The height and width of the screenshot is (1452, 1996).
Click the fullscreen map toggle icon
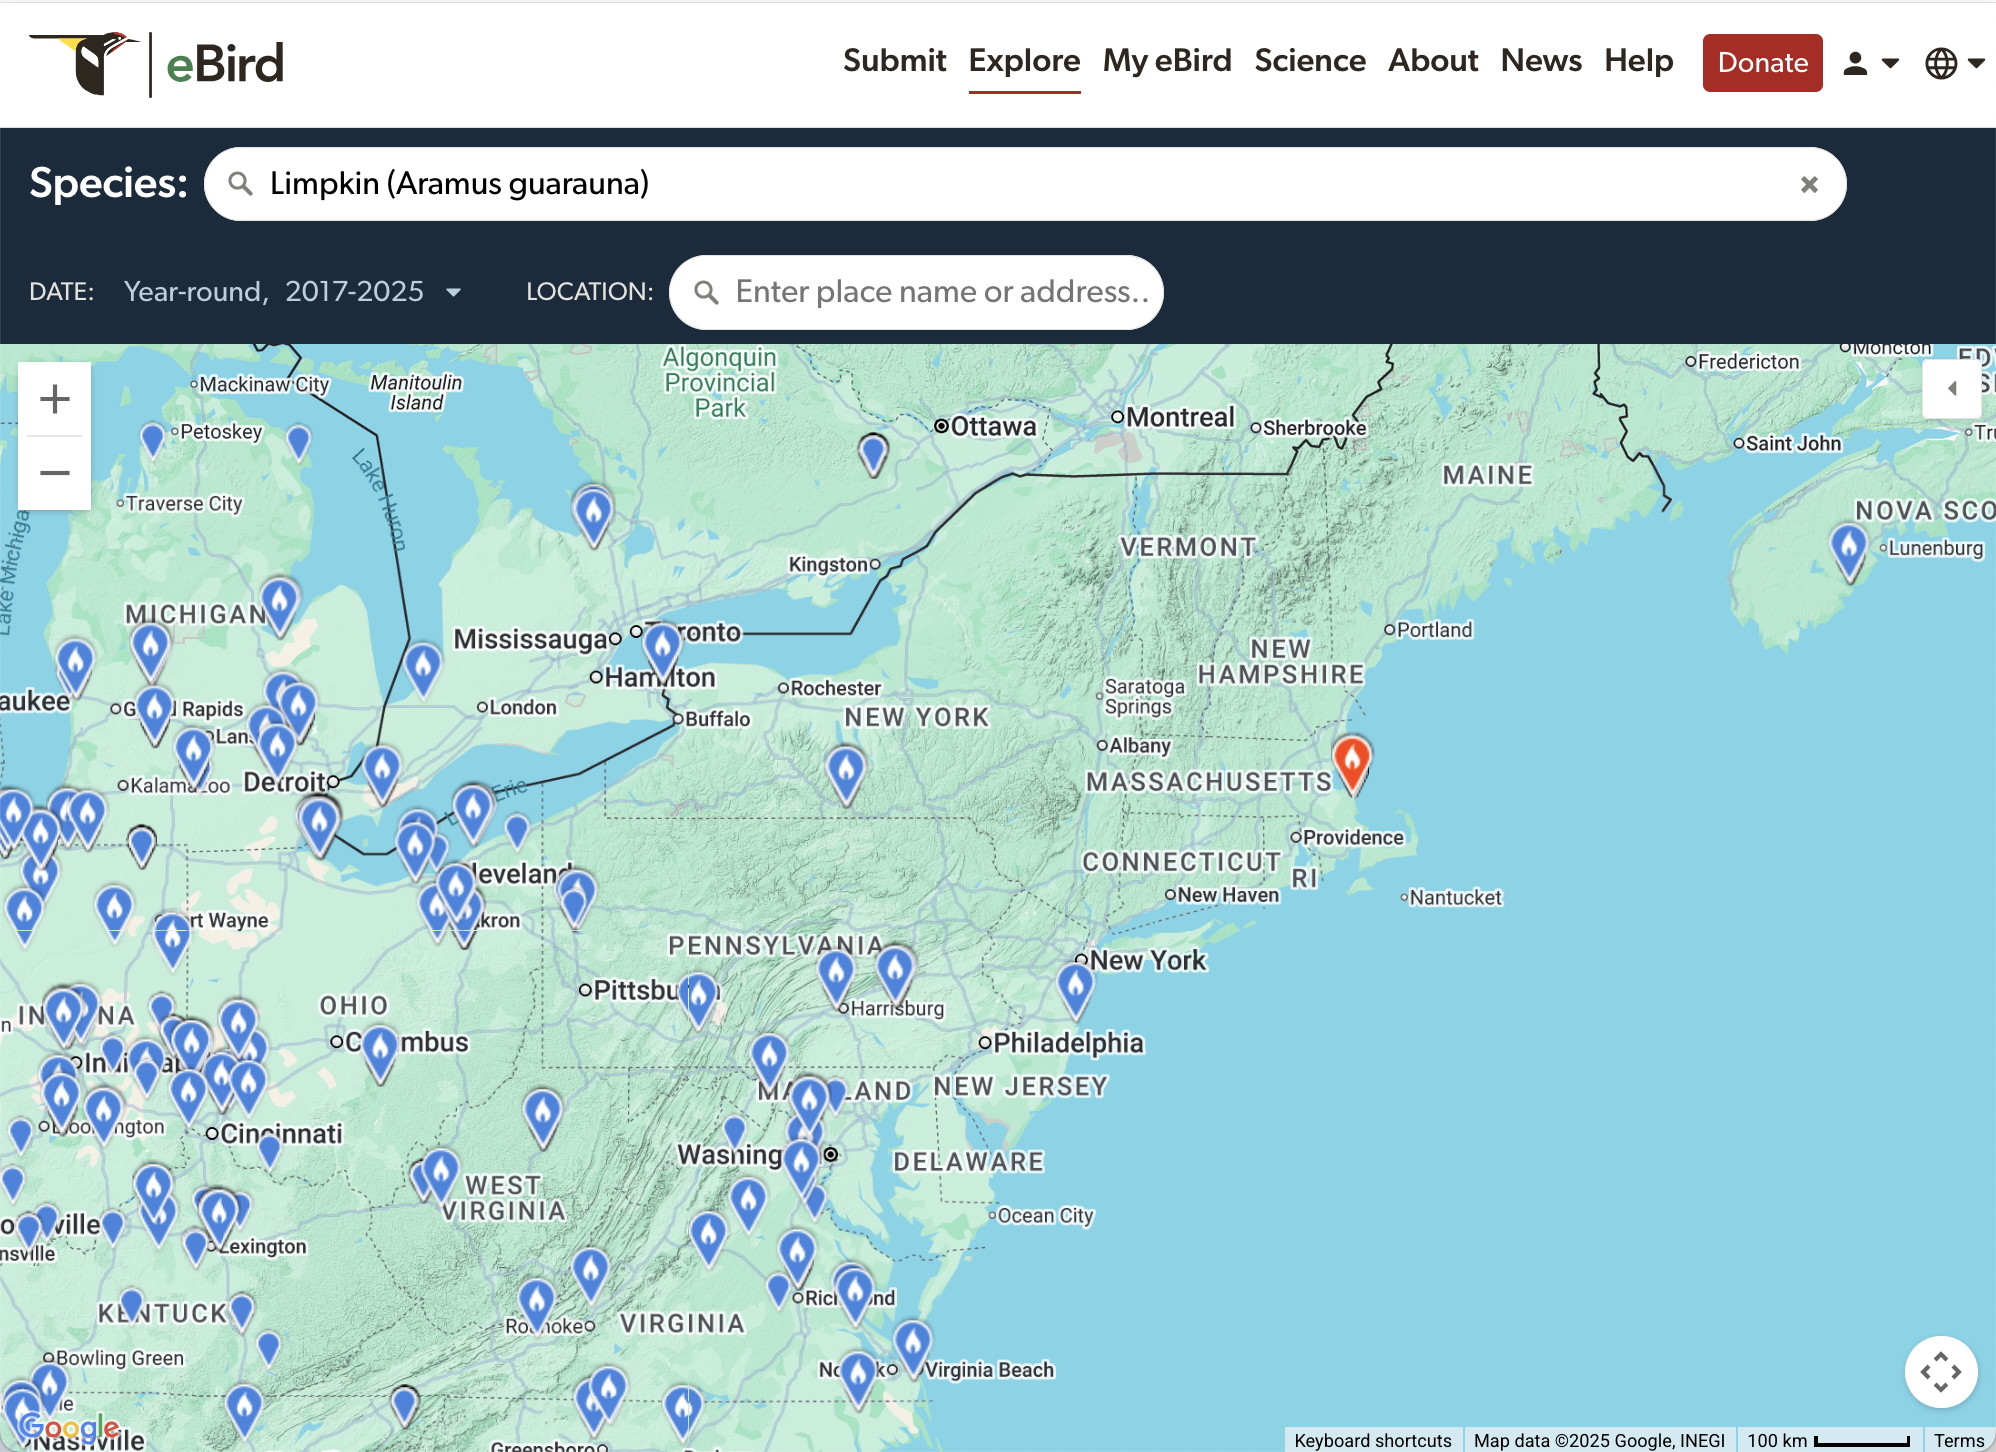click(x=1940, y=1372)
